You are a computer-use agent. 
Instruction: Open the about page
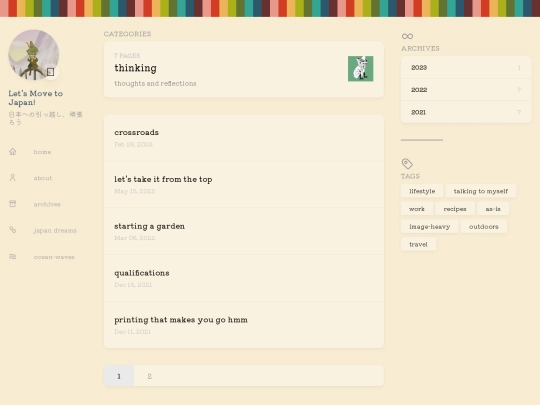point(43,178)
